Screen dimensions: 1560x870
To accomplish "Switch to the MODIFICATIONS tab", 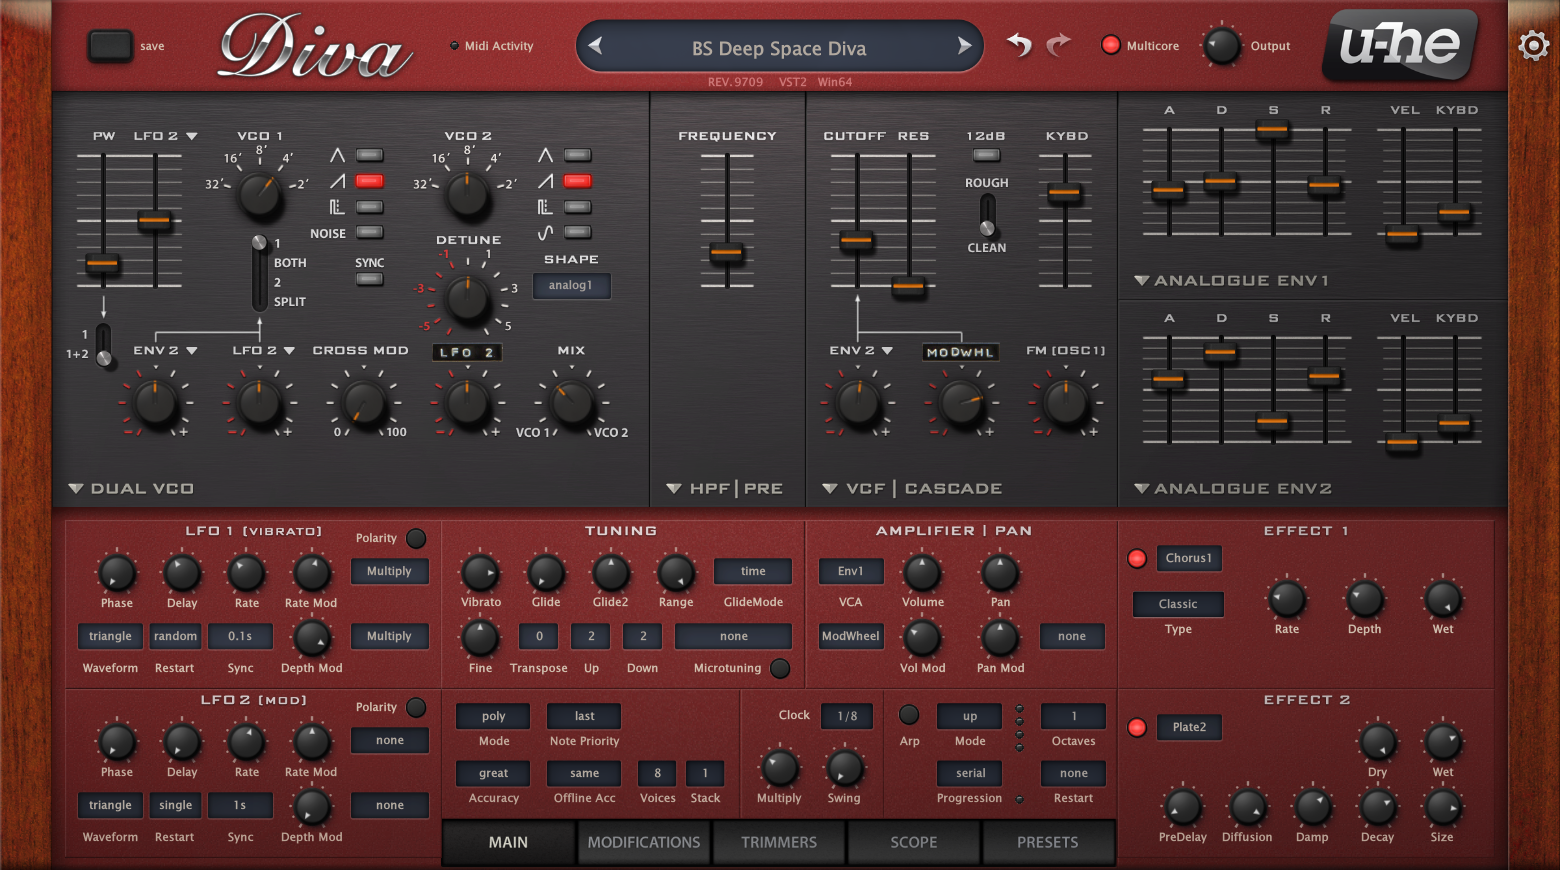I will (x=644, y=842).
